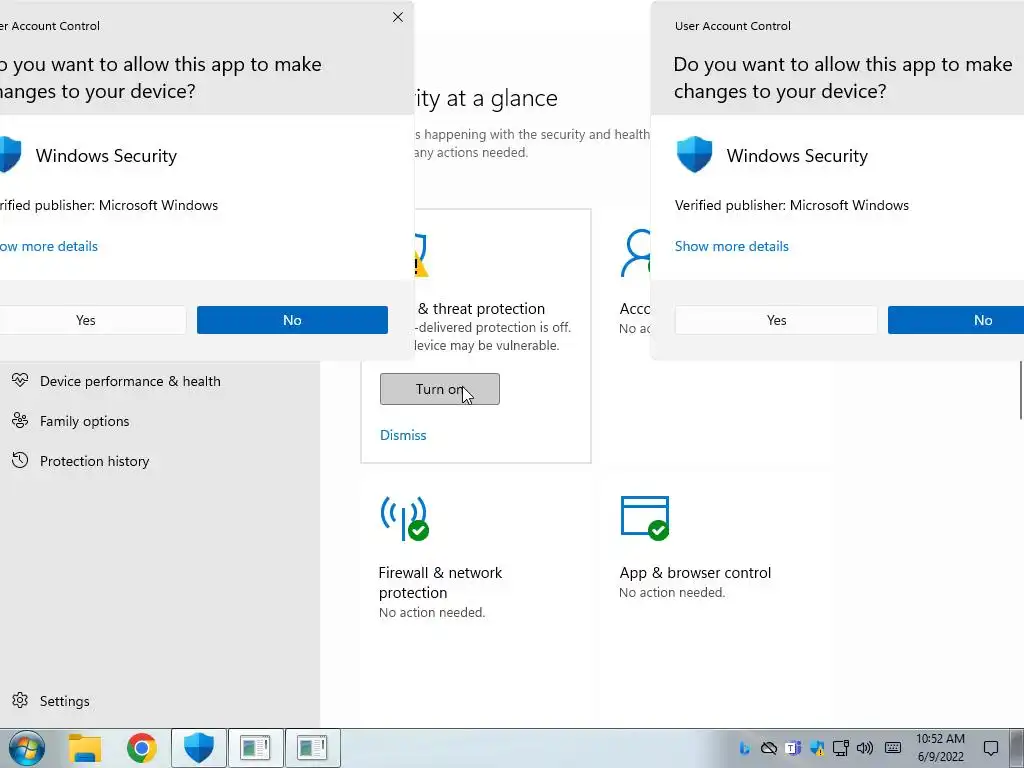This screenshot has width=1024, height=768.
Task: Click the volume speaker tray icon
Action: coord(865,748)
